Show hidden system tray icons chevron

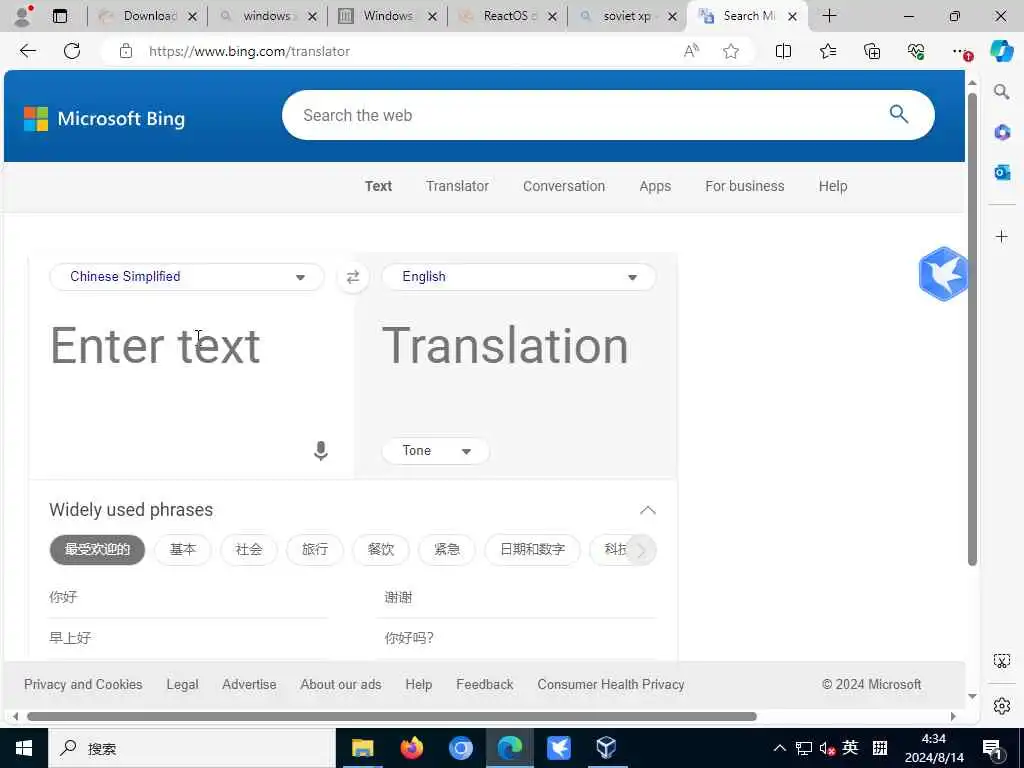(x=779, y=748)
